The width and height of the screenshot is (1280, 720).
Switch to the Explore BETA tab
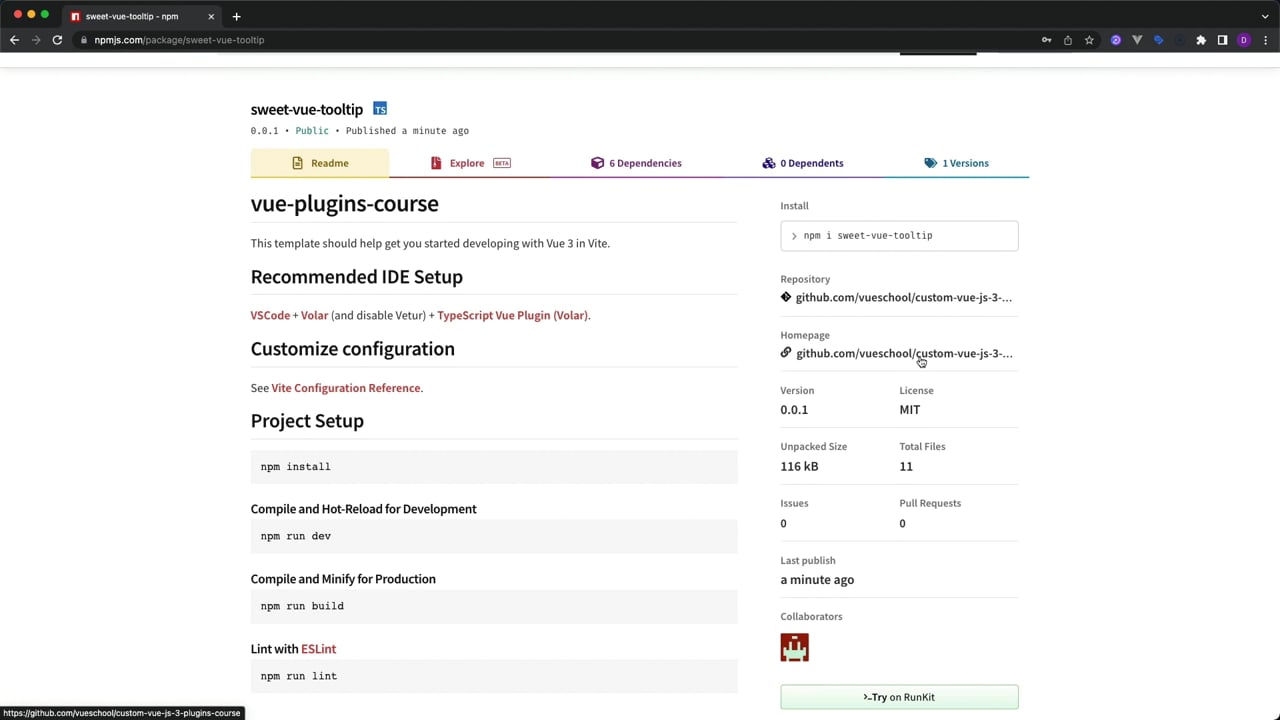pyautogui.click(x=470, y=163)
